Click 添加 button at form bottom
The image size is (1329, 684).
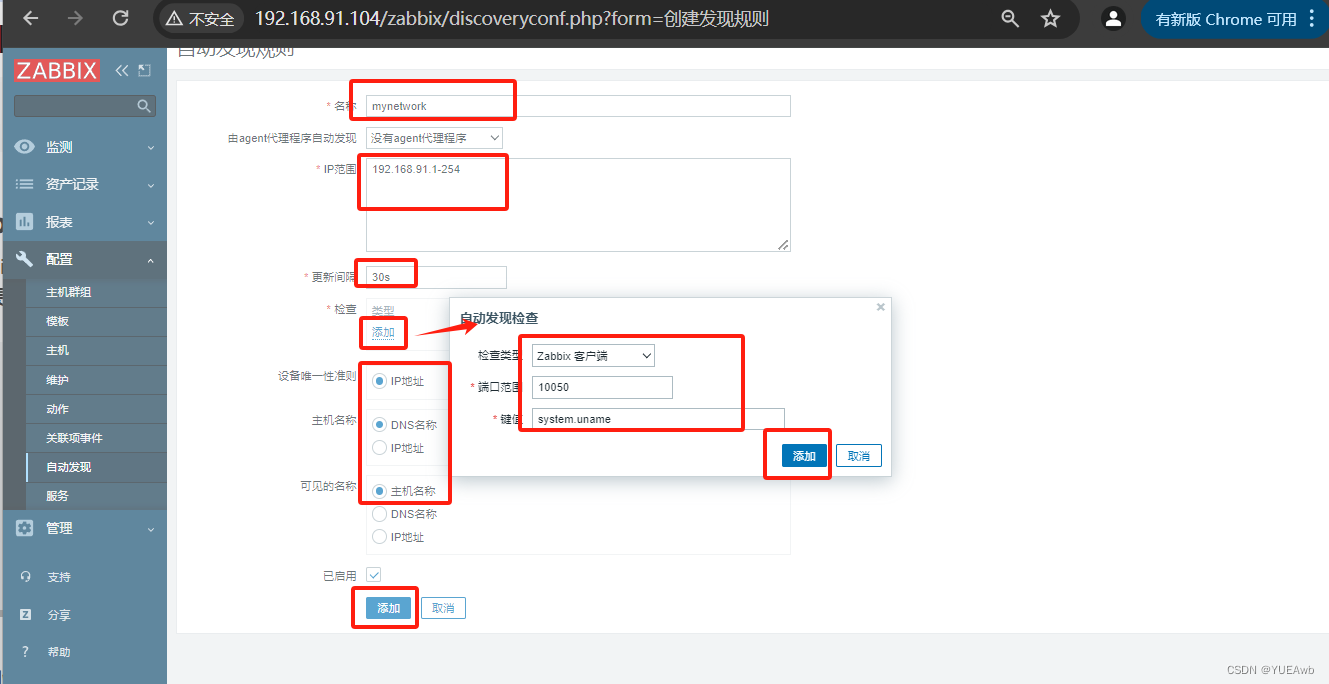[388, 608]
